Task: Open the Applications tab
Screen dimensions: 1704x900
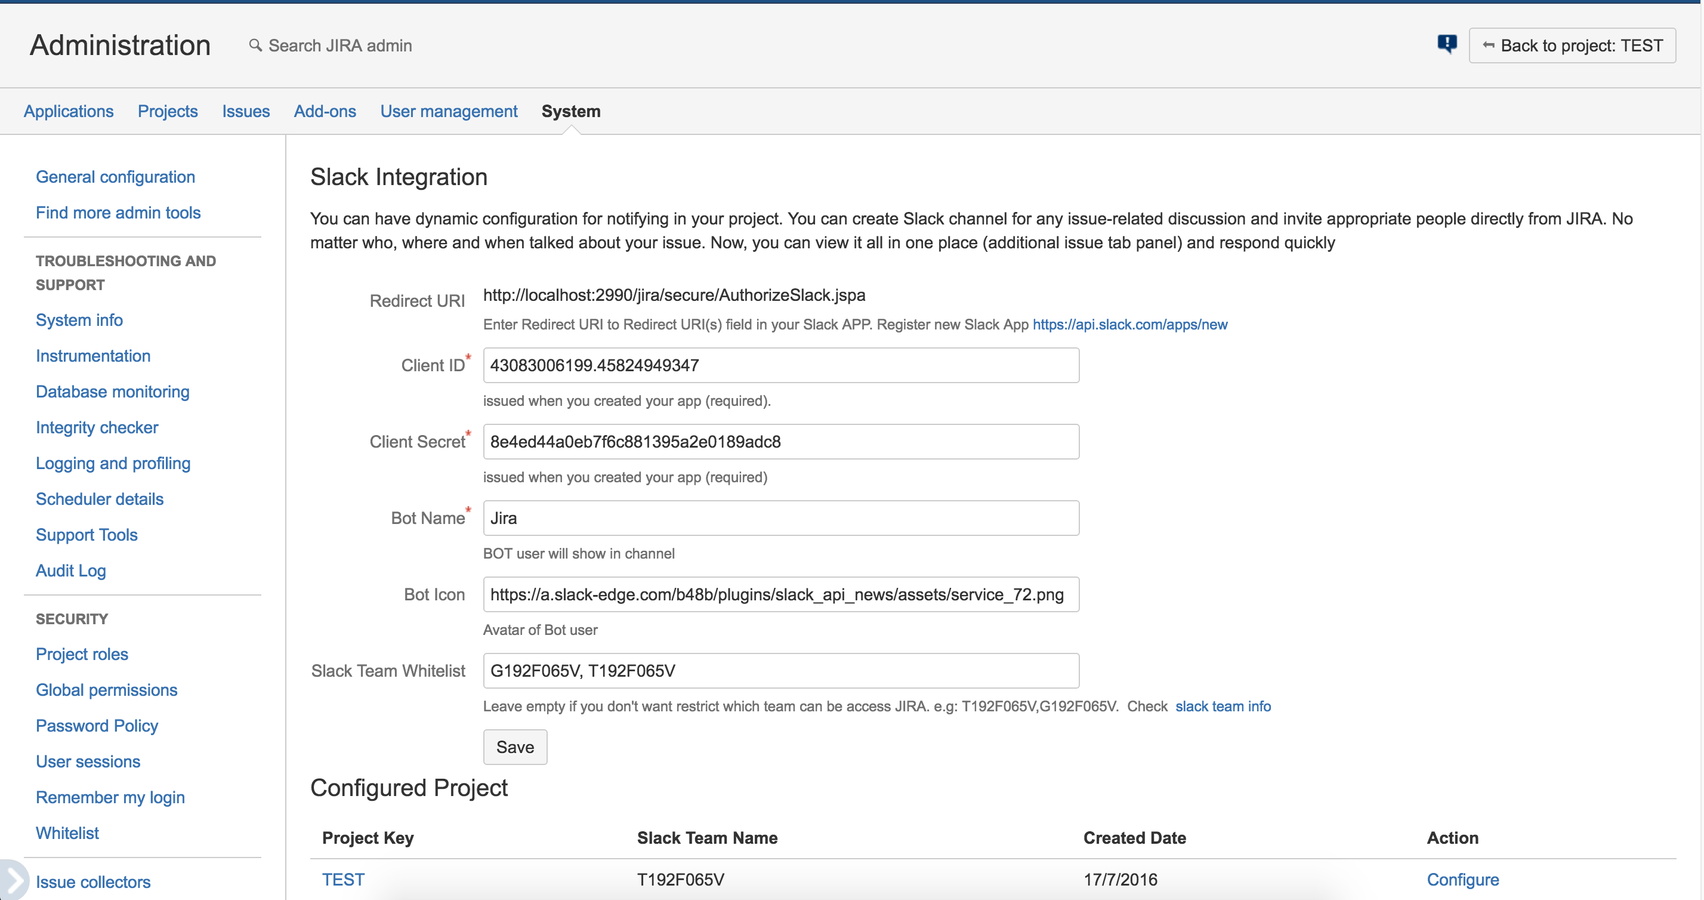Action: (69, 111)
